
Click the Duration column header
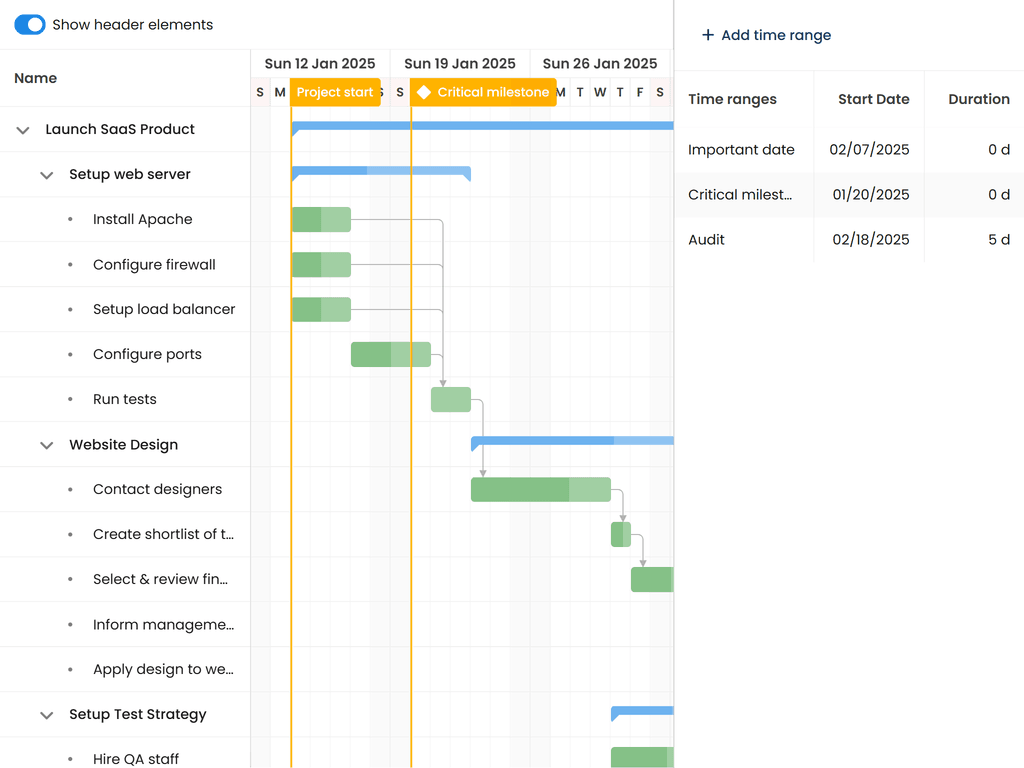(x=978, y=99)
